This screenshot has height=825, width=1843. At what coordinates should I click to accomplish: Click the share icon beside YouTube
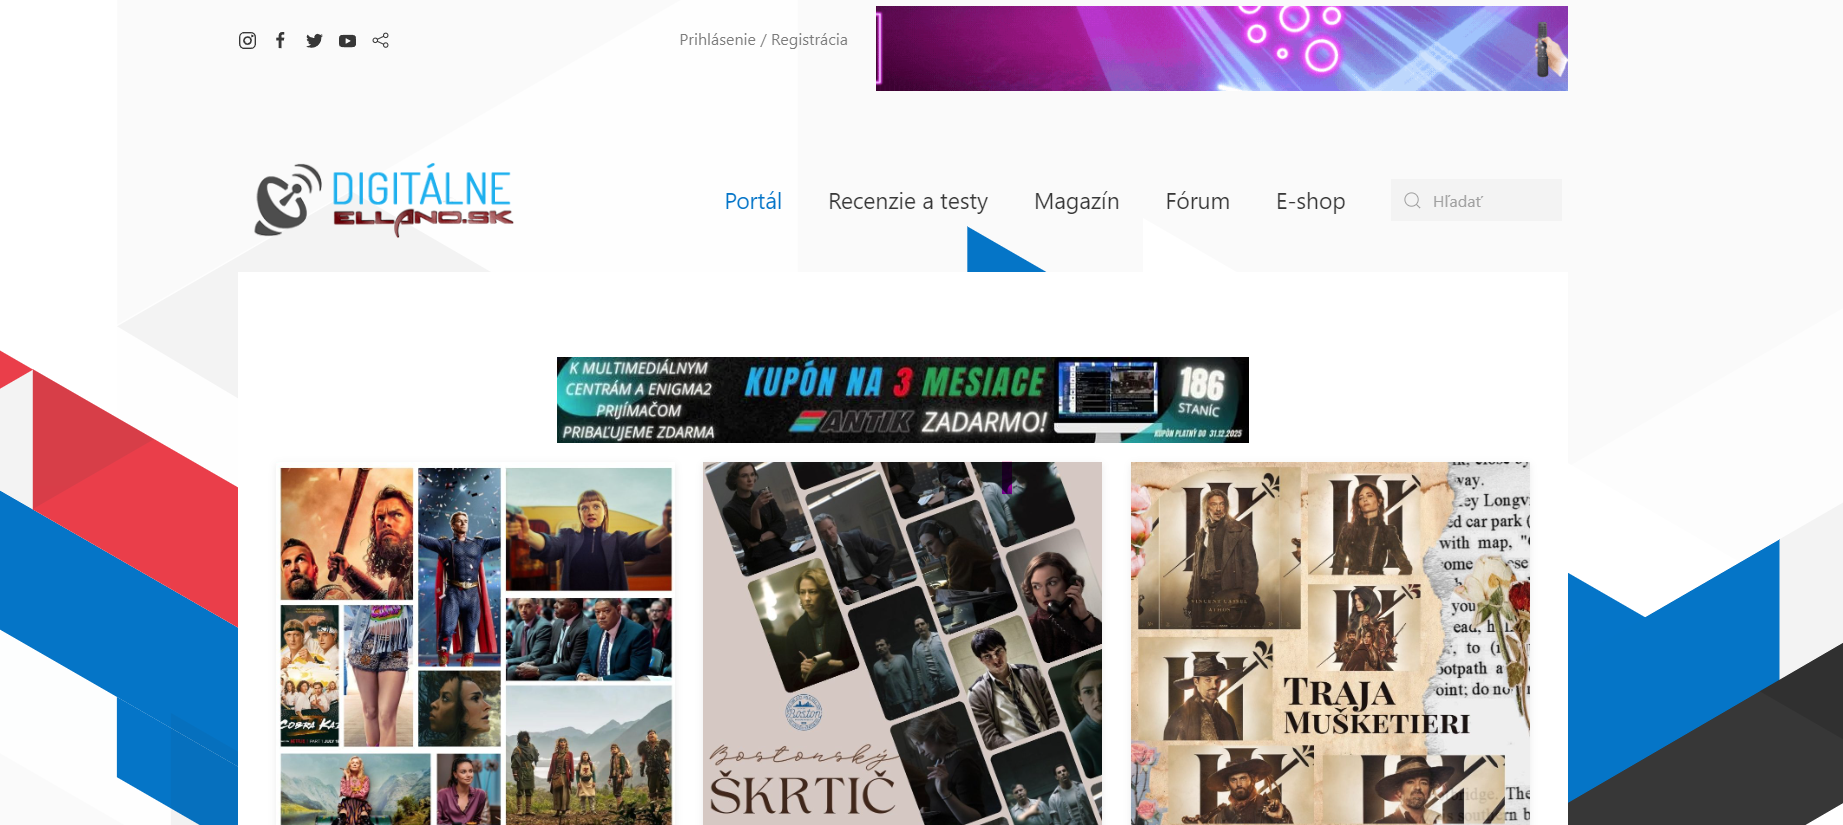381,41
